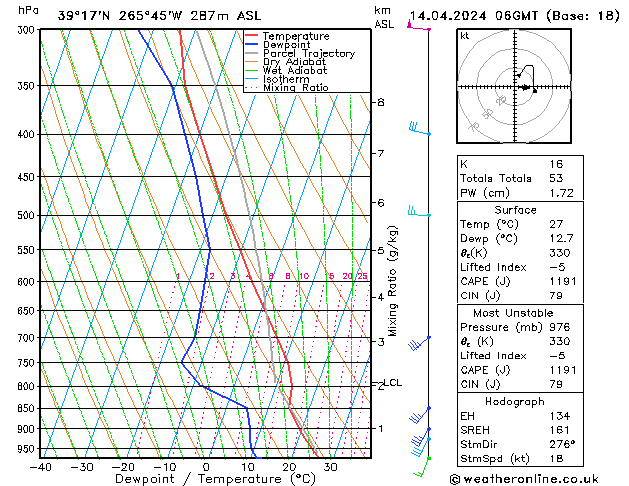629x486 pixels.
Task: Click the Temp (°C) label in Surface table
Action: 489,225
